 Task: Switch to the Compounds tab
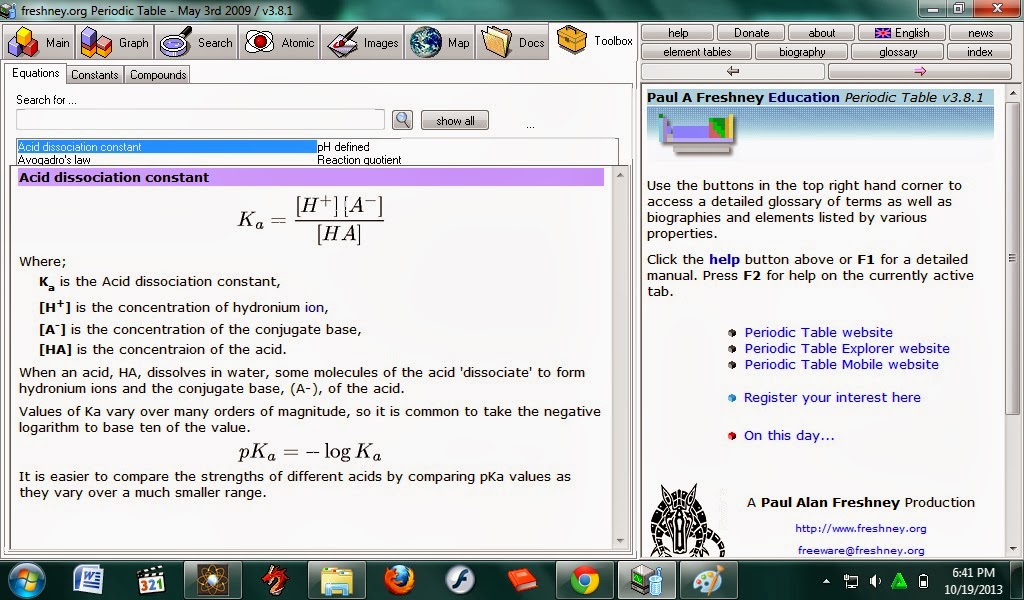[x=158, y=75]
